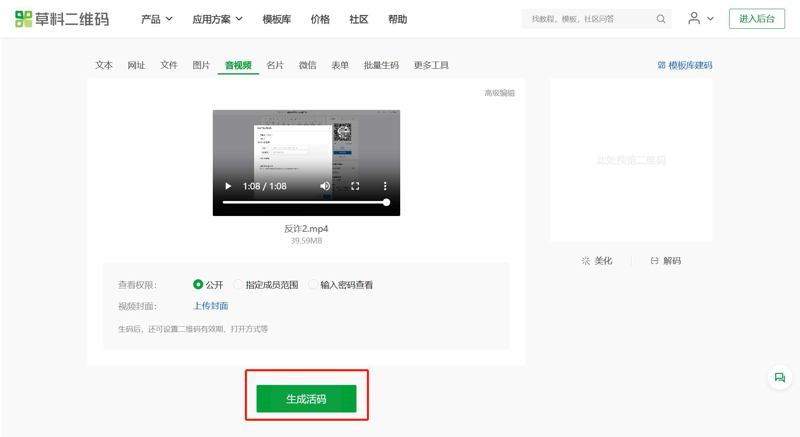Switch to the 表单 tab
This screenshot has height=437, width=800.
(340, 65)
